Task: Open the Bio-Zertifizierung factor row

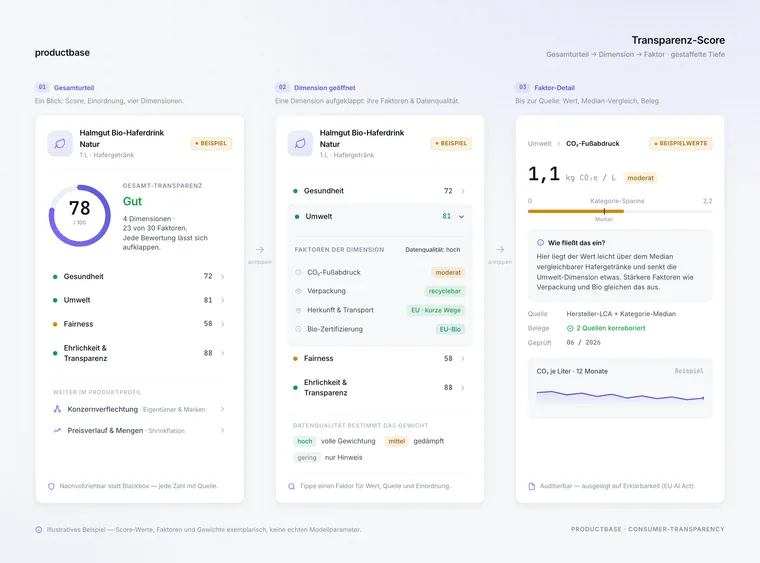Action: (380, 329)
